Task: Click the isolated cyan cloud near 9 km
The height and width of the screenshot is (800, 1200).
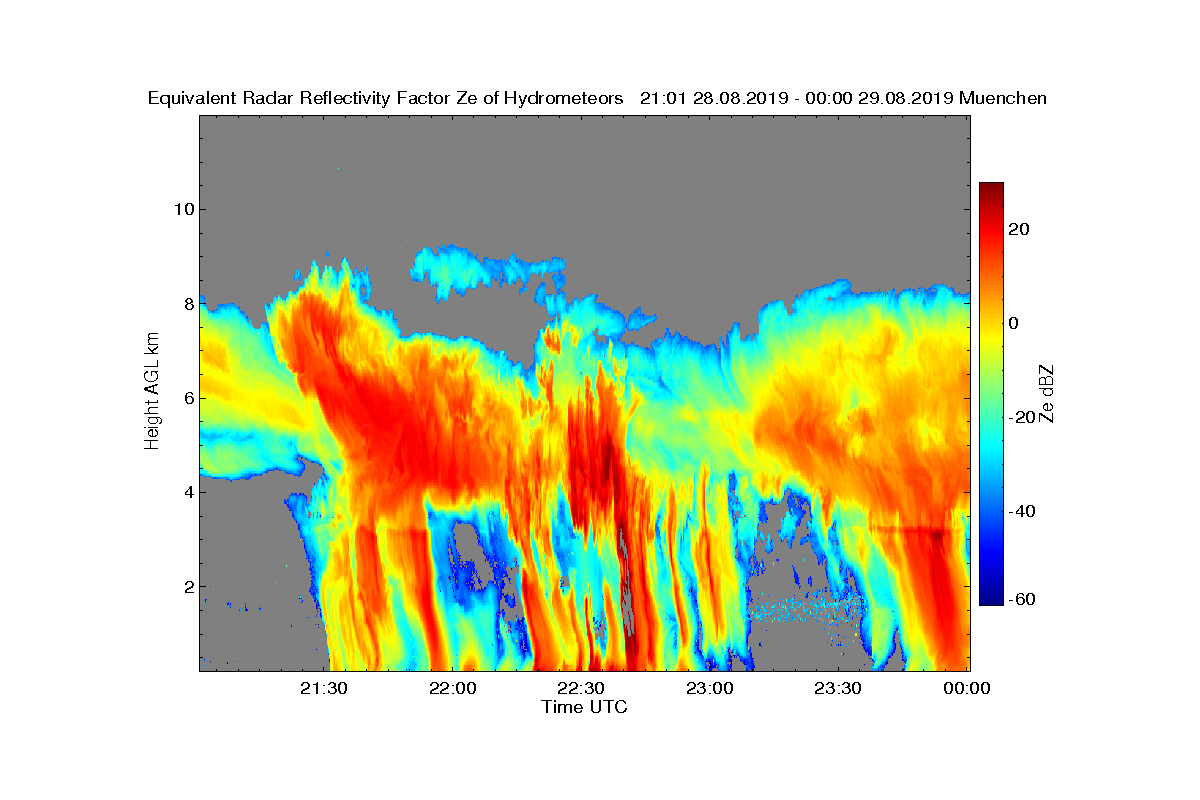Action: (x=487, y=268)
